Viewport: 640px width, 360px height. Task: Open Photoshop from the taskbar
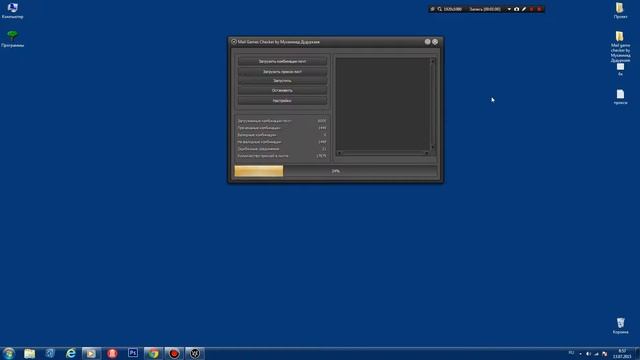(133, 353)
